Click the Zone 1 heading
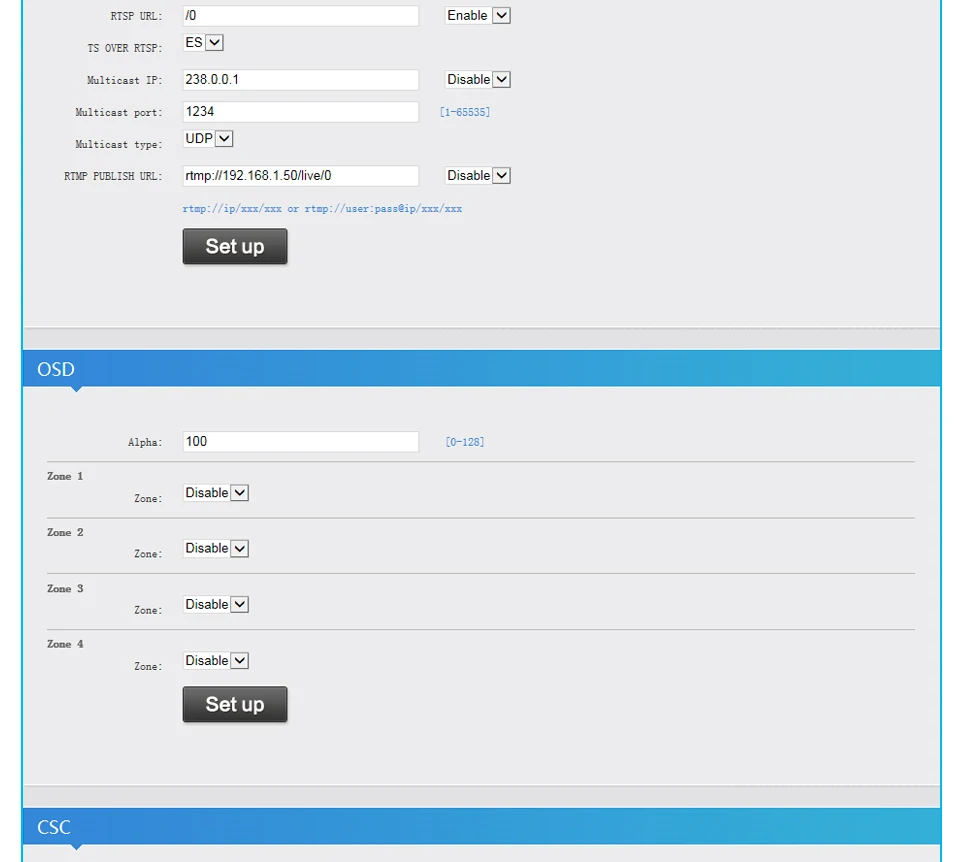Screen dimensions: 960x862 65,476
